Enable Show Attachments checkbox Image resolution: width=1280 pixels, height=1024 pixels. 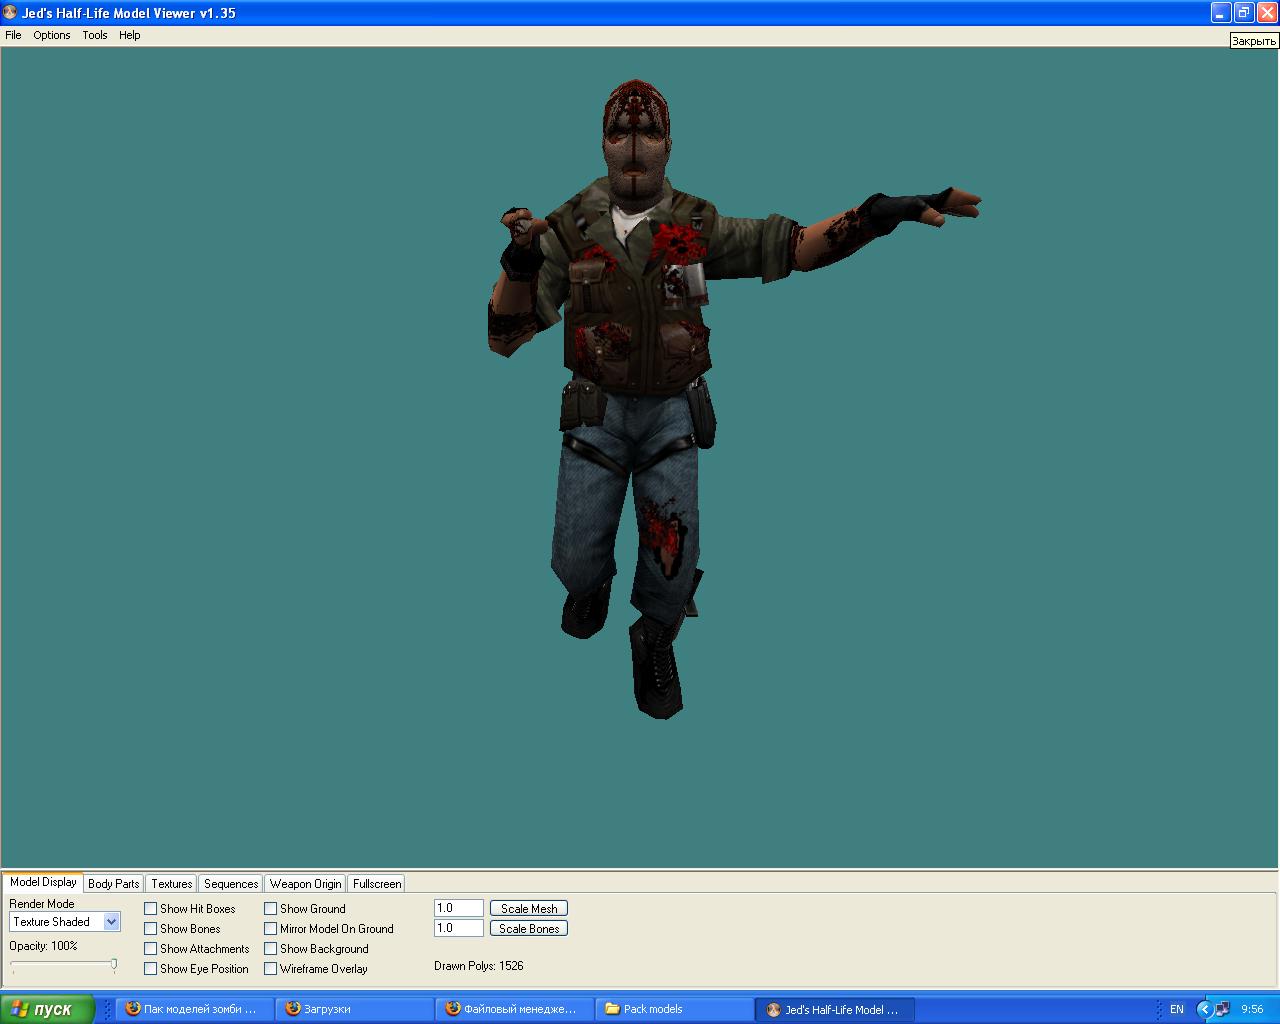151,949
